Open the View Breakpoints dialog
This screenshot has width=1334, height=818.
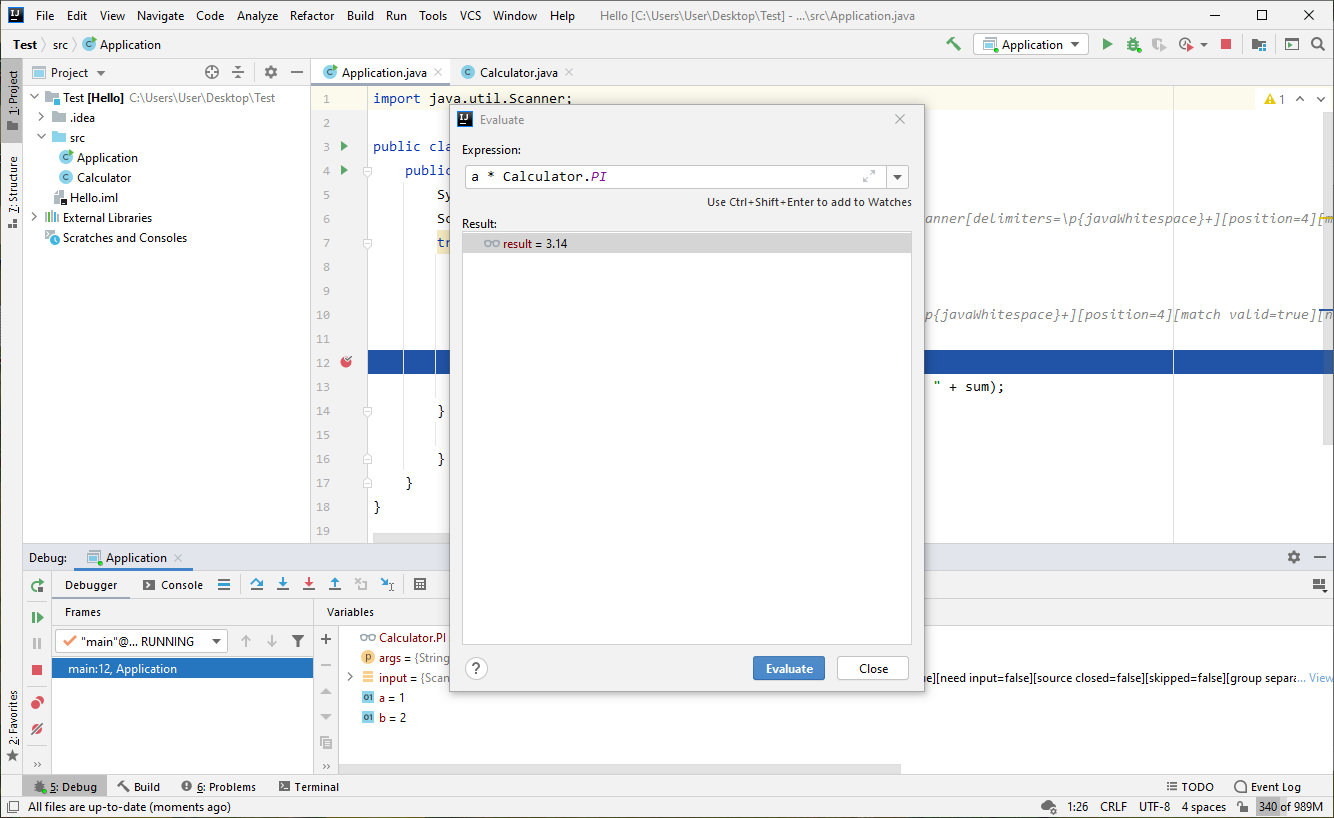[x=37, y=703]
